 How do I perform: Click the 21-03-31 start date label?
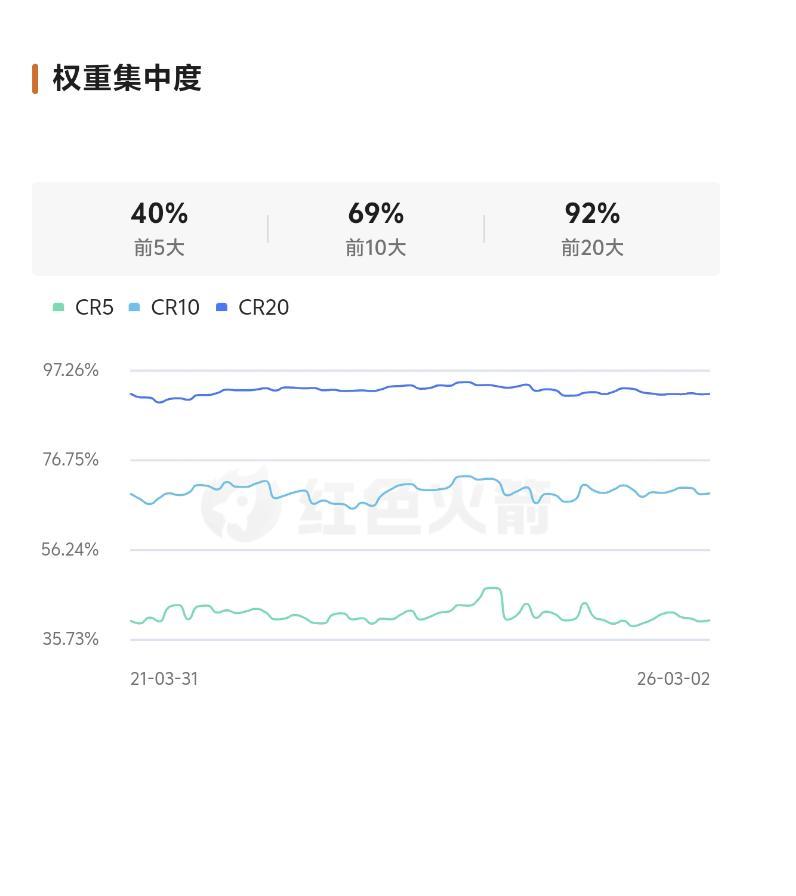pos(164,679)
